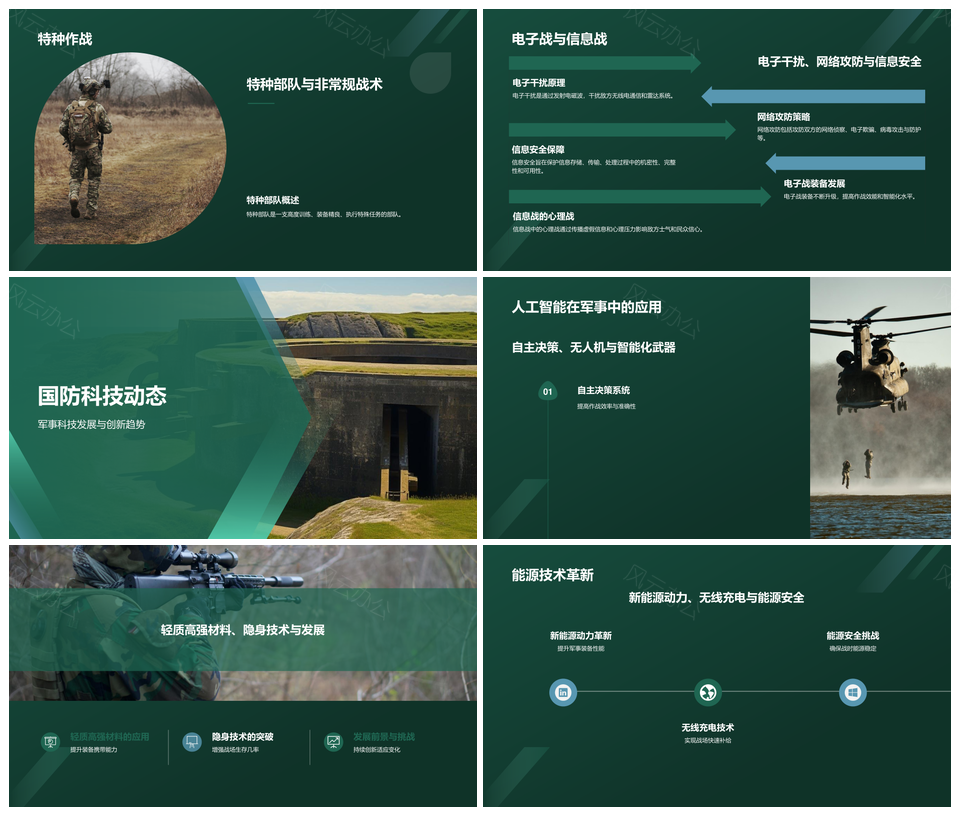
Task: Click the 人工智能在军事中的应用 heading
Action: pos(586,307)
